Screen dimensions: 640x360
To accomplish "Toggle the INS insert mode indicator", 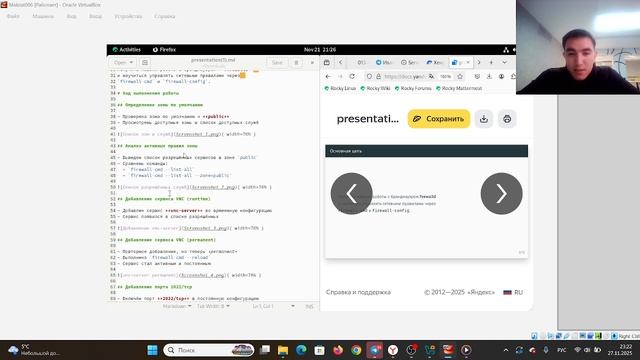I will 309,306.
